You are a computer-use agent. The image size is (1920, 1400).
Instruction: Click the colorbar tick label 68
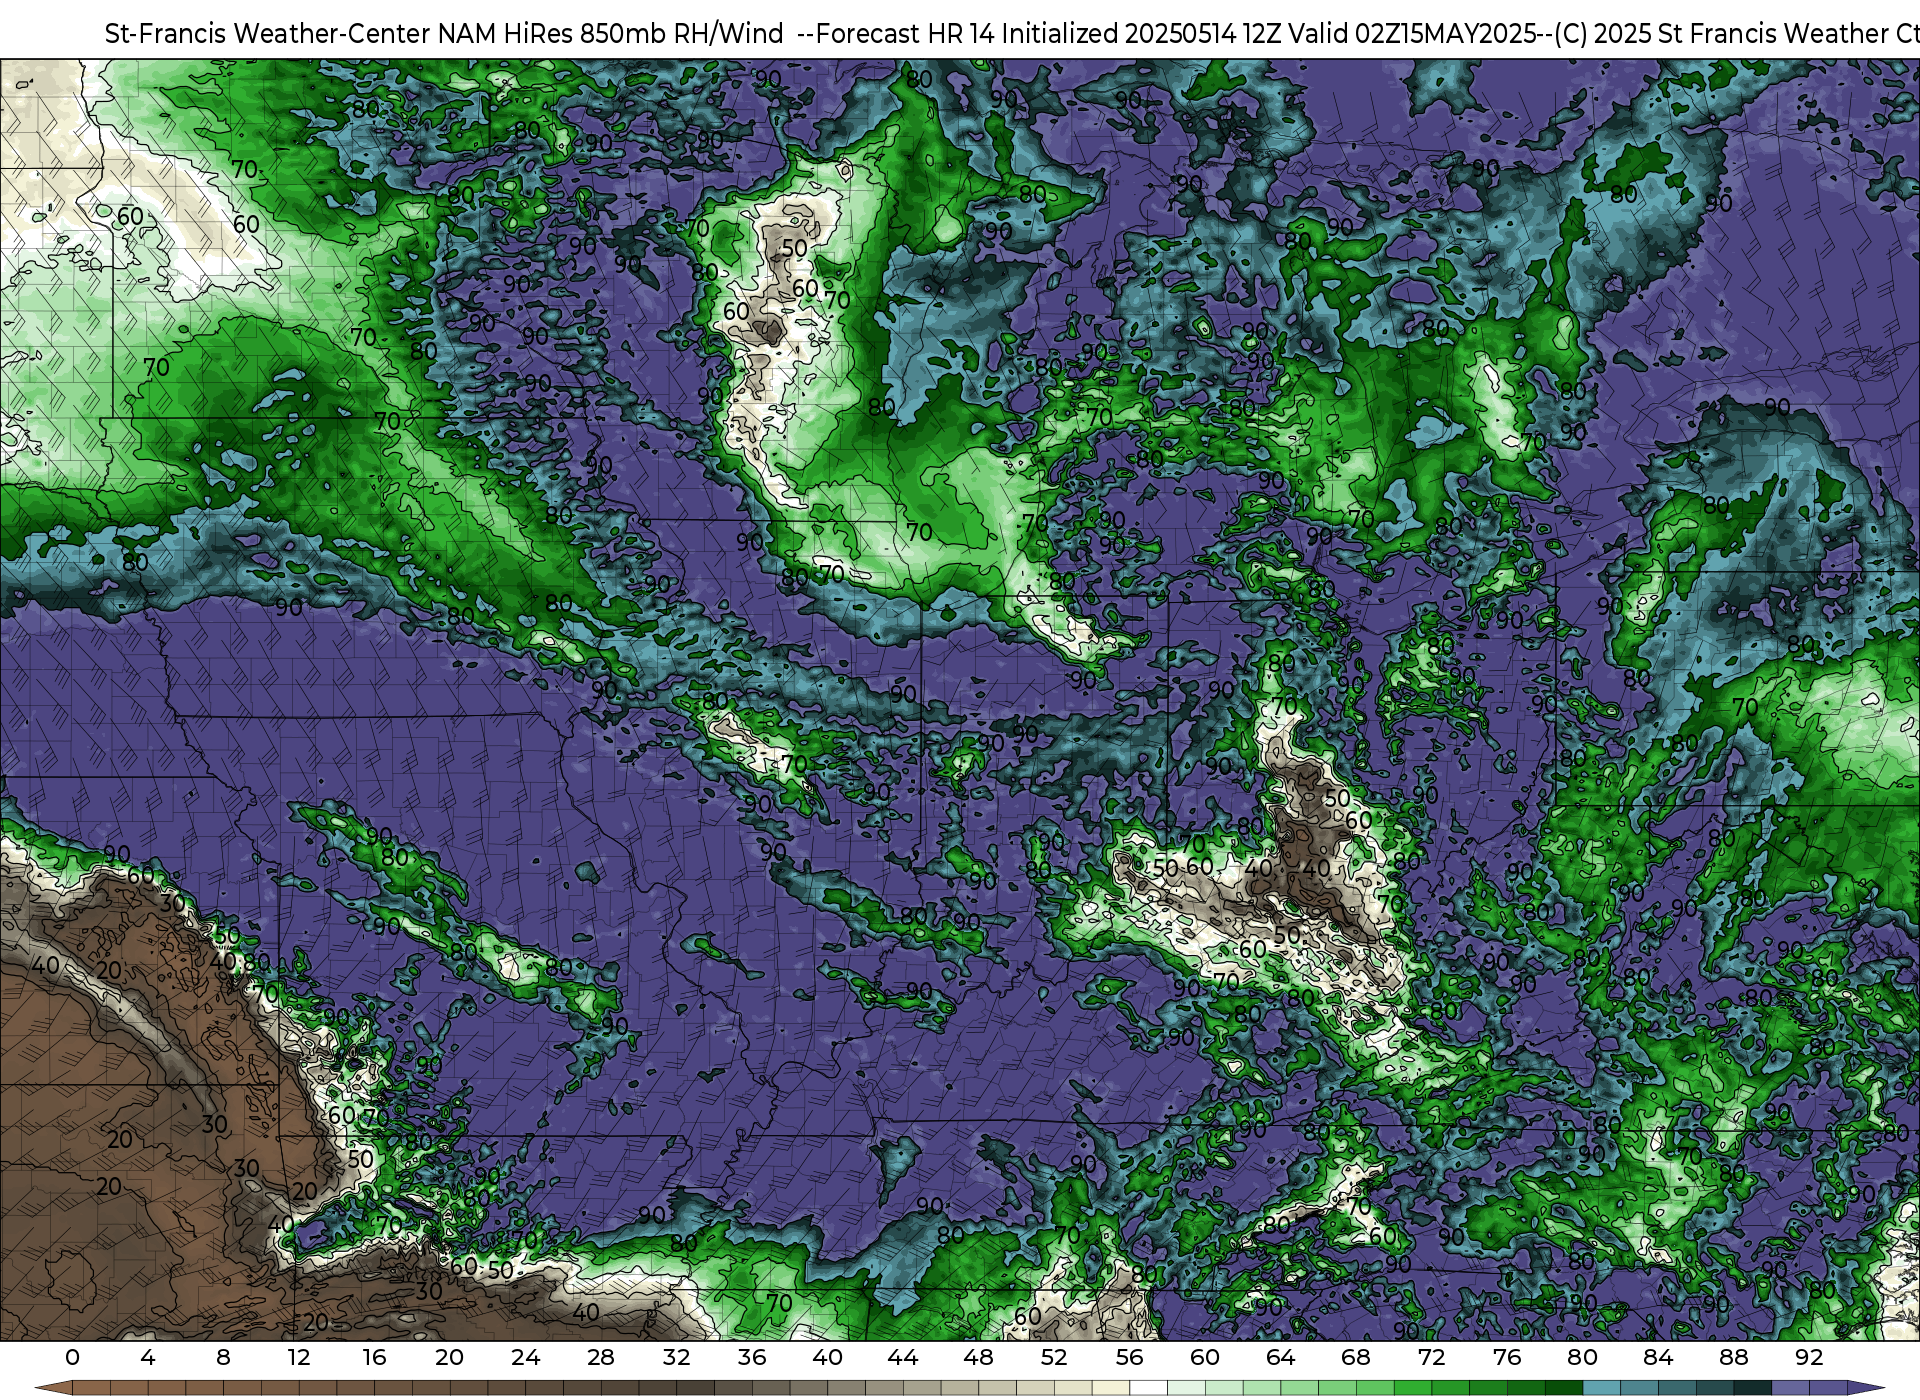coord(1356,1358)
